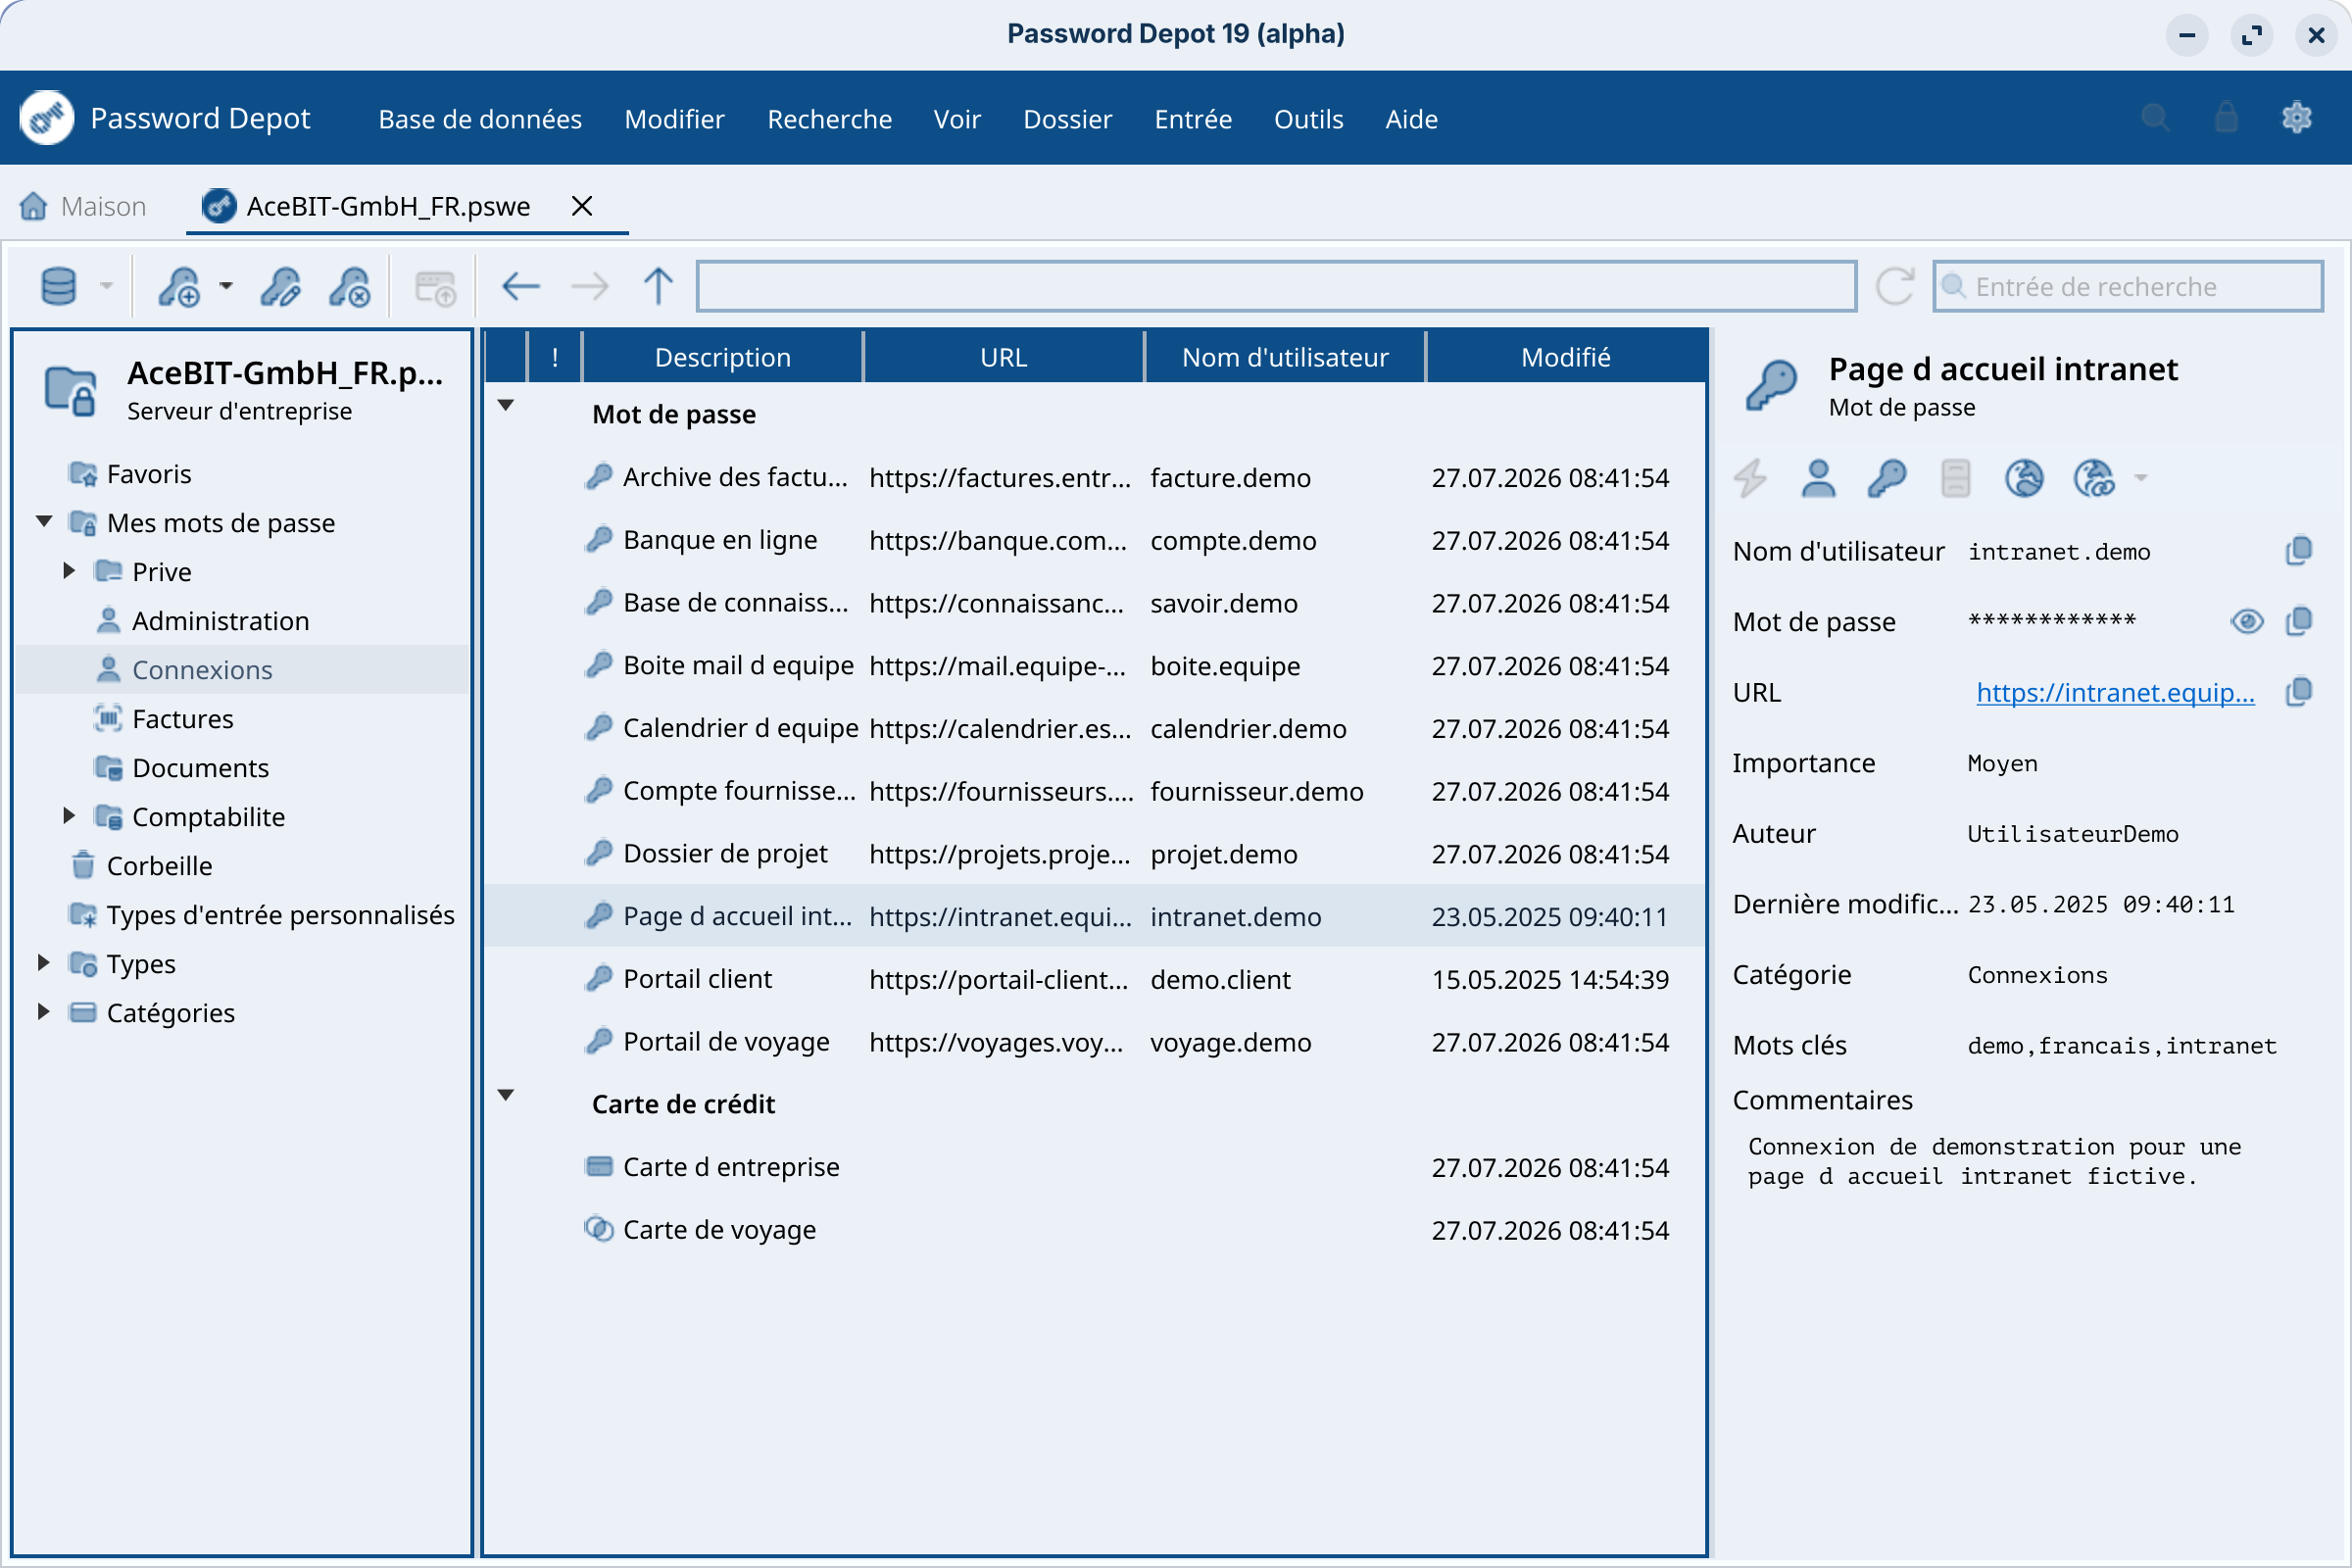Sort by the Nom d'utilisateur column header
Screen dimensions: 2352x1568
(x=1285, y=357)
